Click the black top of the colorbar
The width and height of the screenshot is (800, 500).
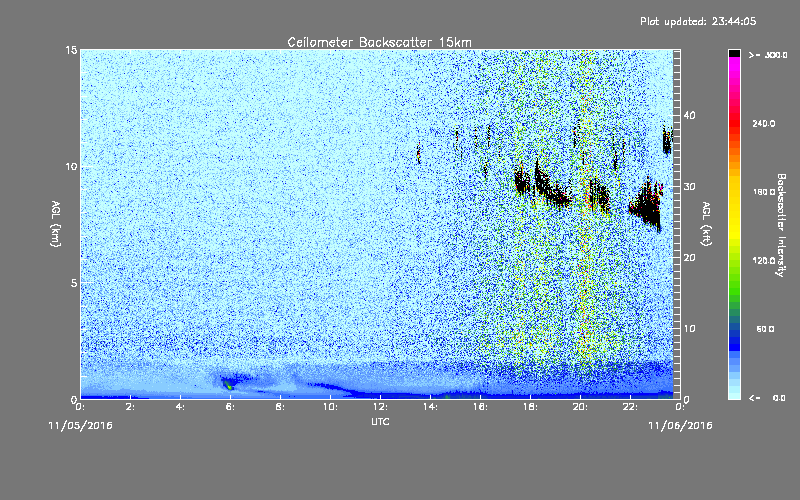(x=734, y=53)
